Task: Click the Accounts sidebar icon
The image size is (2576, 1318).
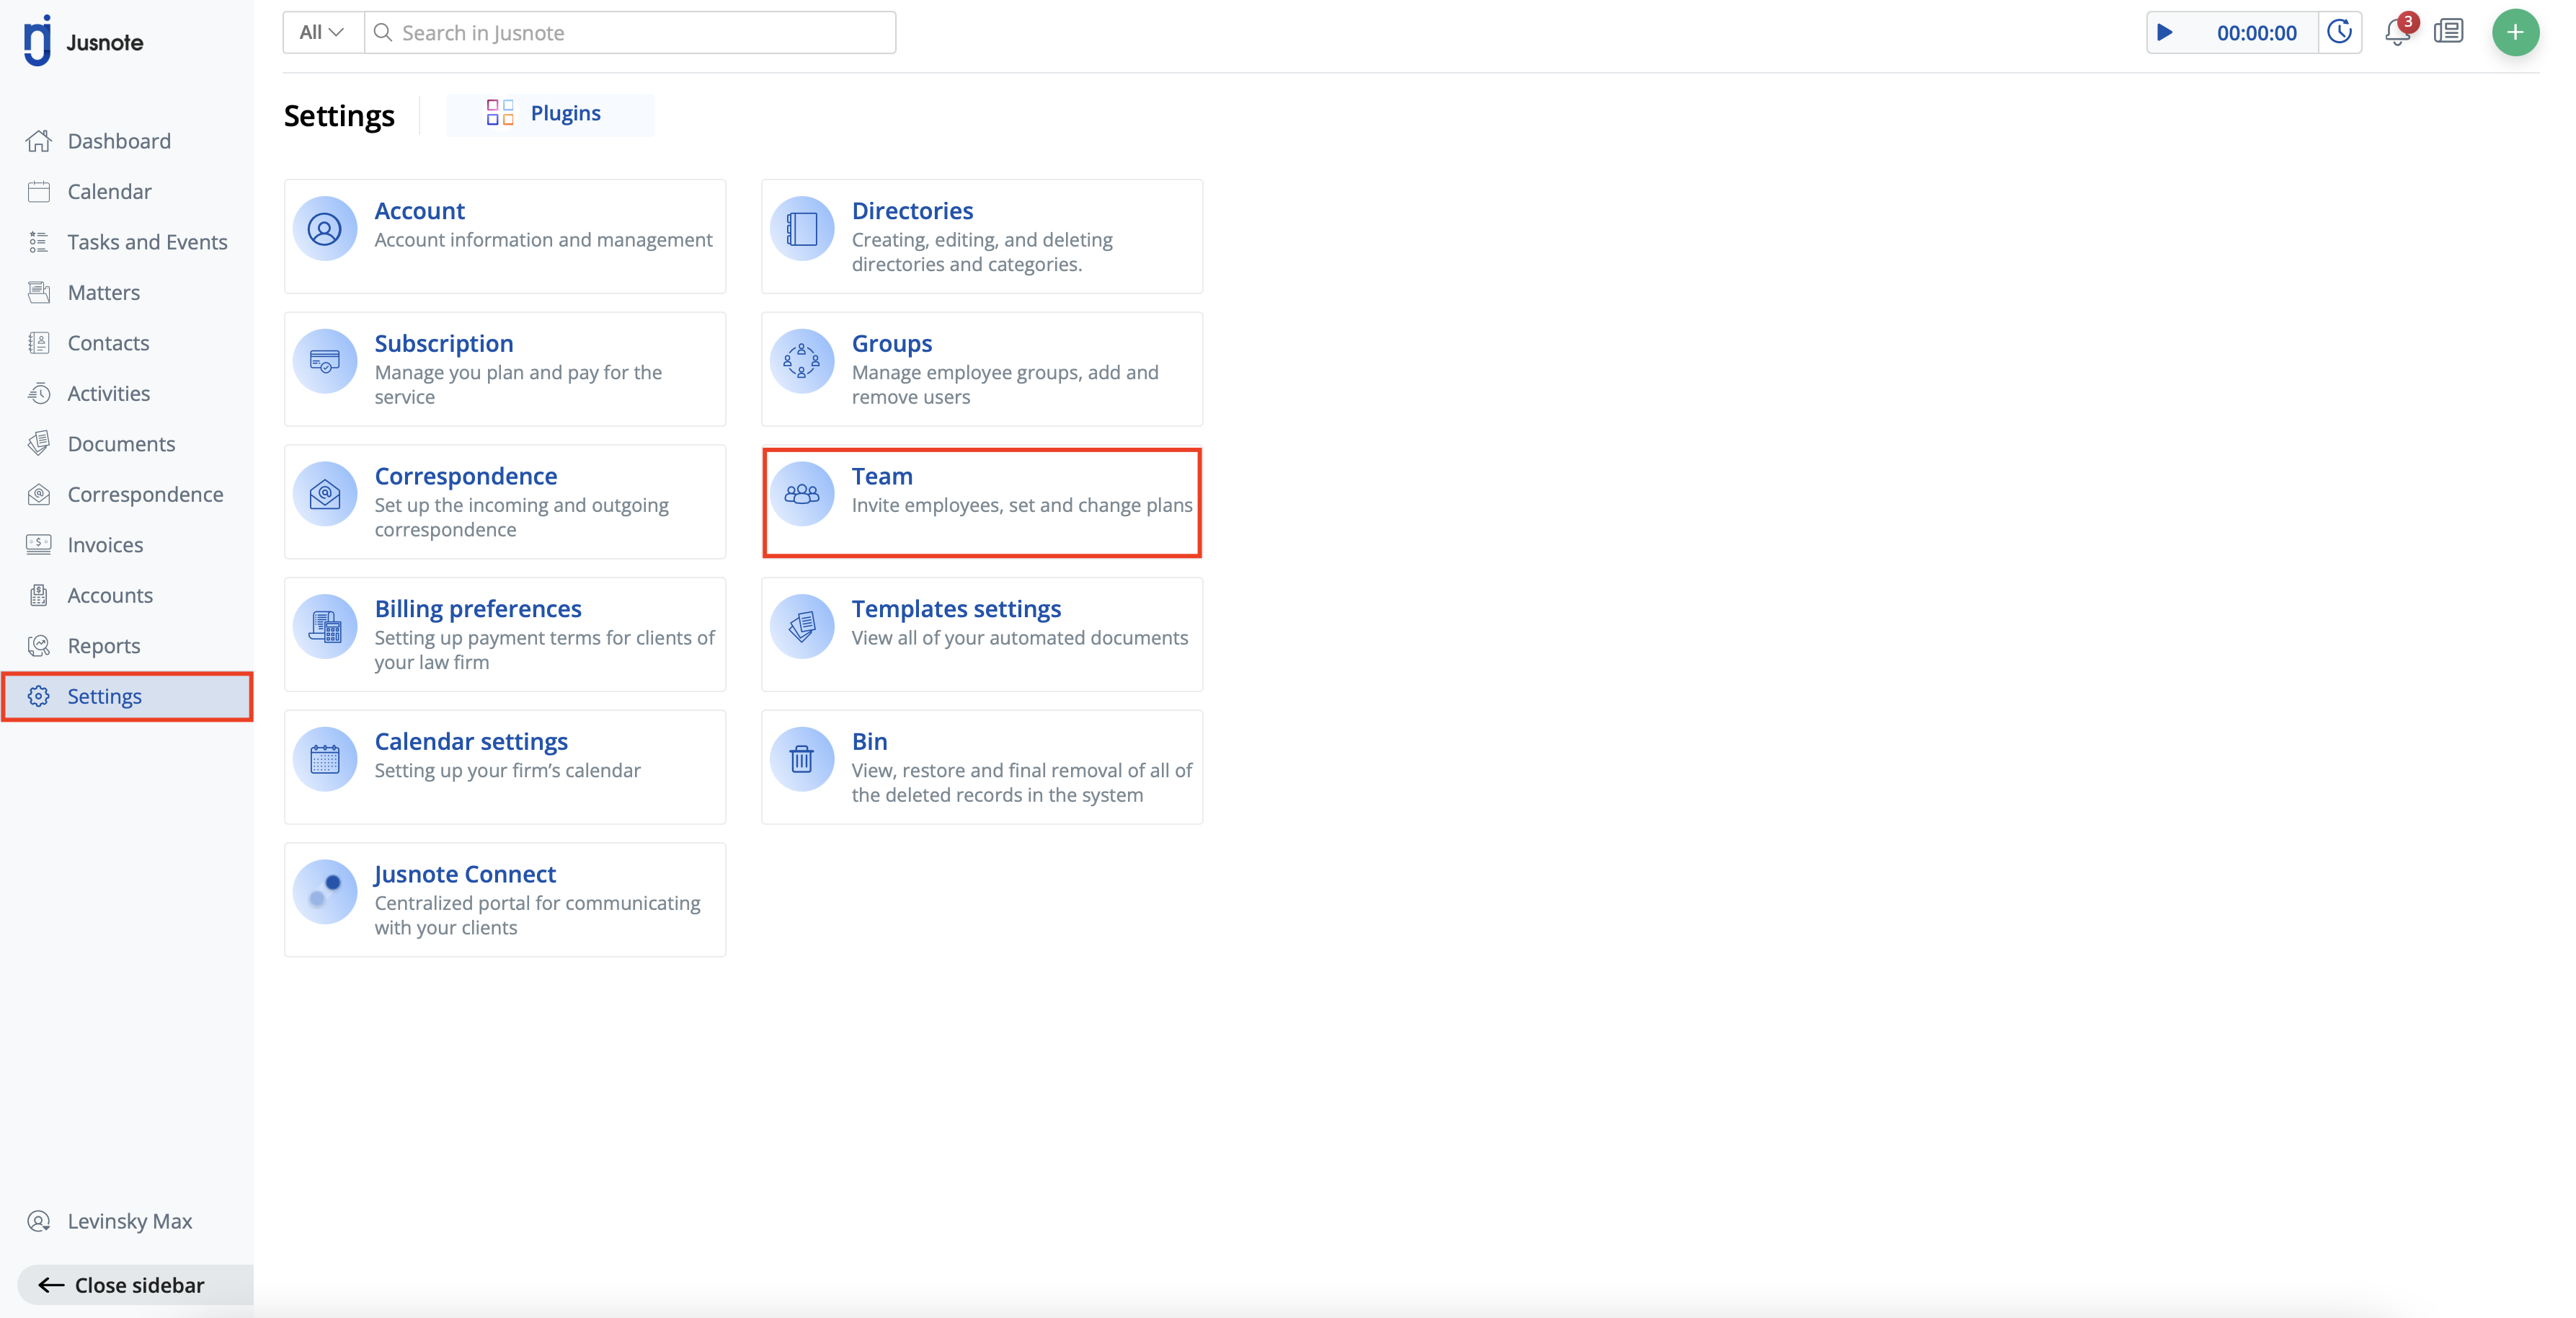Action: click(39, 595)
